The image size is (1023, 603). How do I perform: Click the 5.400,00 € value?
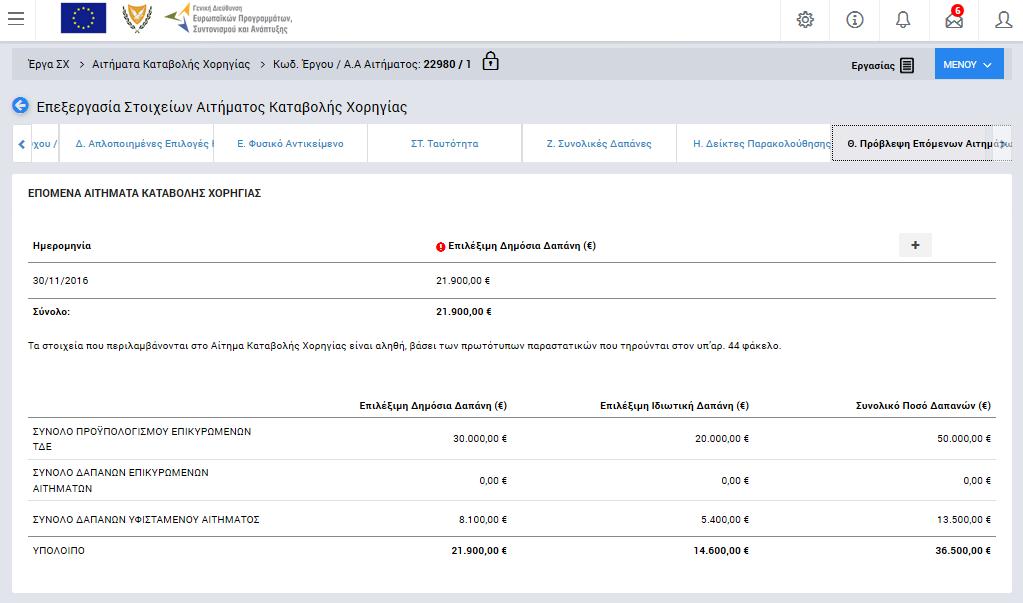click(725, 519)
